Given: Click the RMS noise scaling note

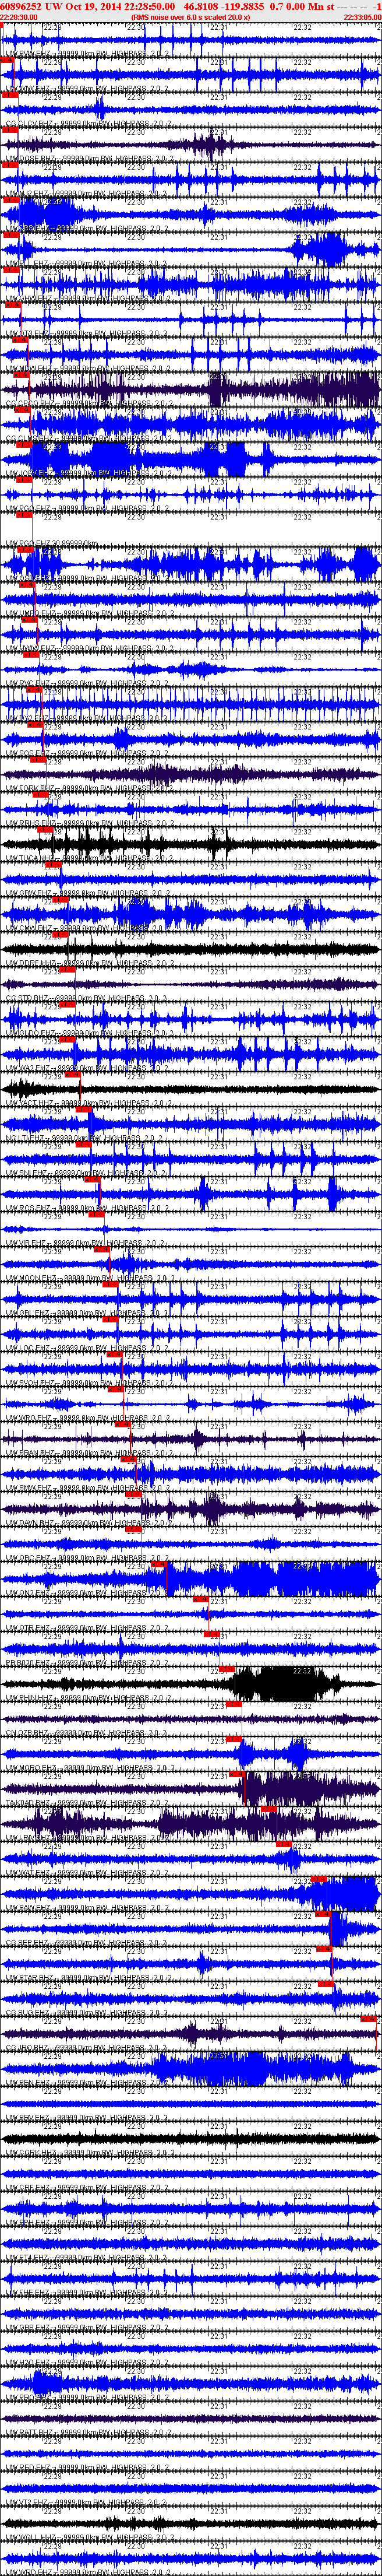Looking at the screenshot, I should [190, 17].
